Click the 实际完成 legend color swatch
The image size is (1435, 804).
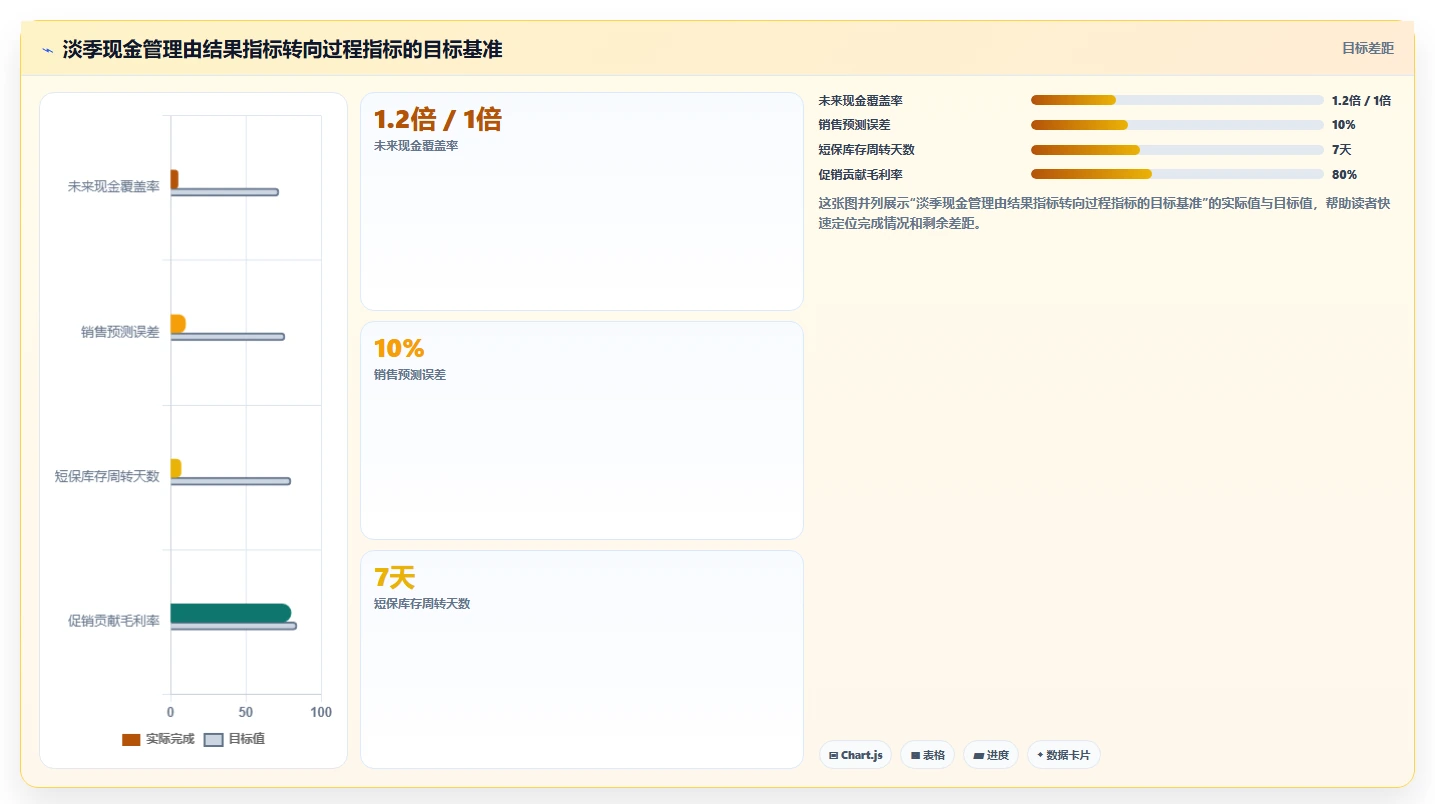point(131,740)
